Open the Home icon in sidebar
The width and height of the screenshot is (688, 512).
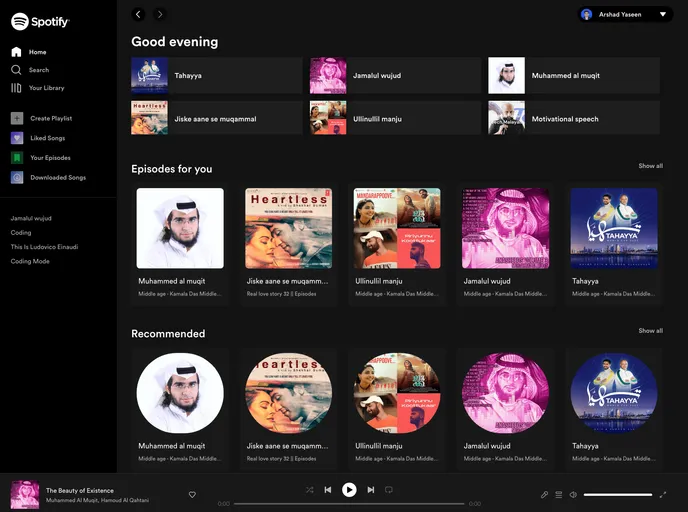(16, 52)
